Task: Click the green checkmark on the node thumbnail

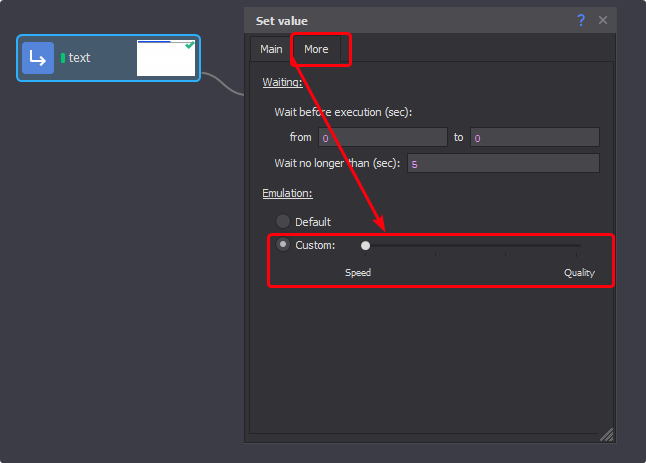Action: tap(190, 45)
